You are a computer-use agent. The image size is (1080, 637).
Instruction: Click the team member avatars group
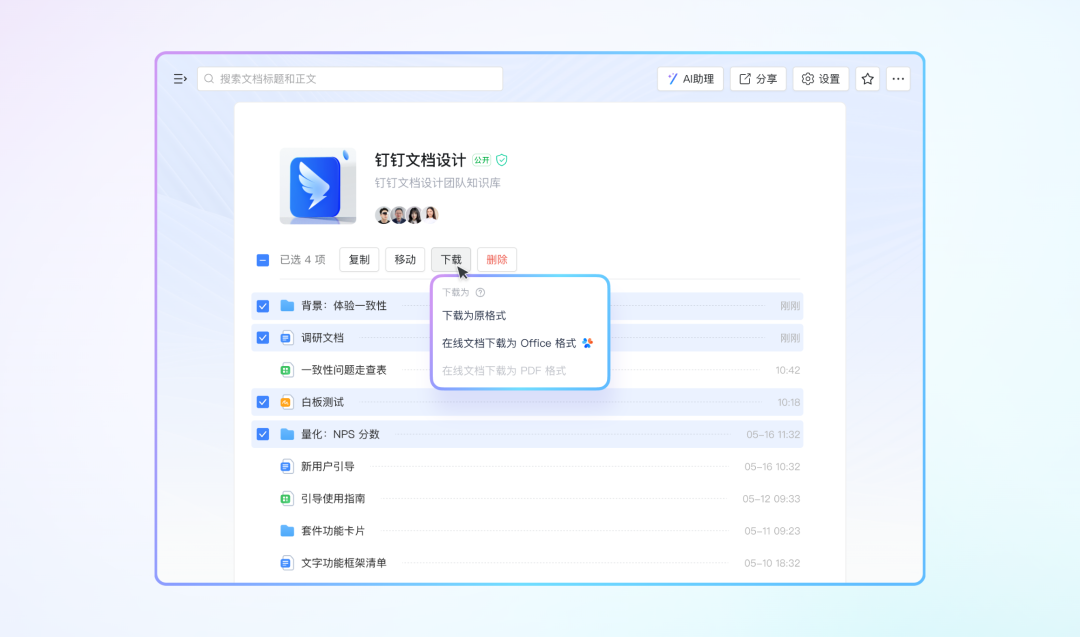click(406, 214)
